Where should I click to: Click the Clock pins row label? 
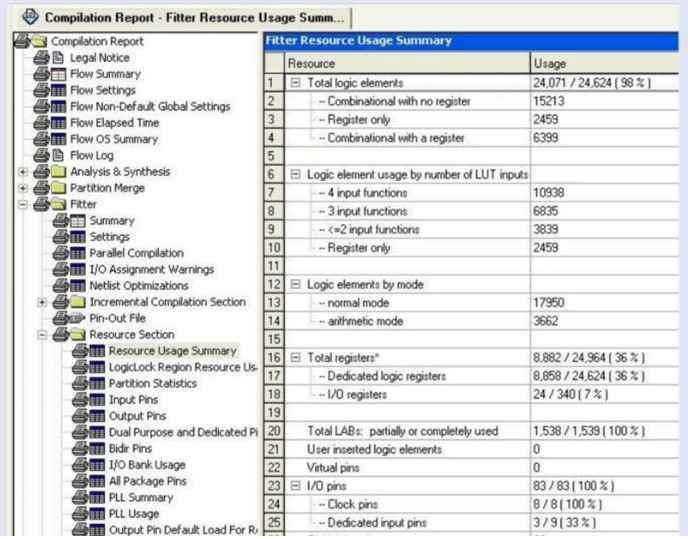353,504
